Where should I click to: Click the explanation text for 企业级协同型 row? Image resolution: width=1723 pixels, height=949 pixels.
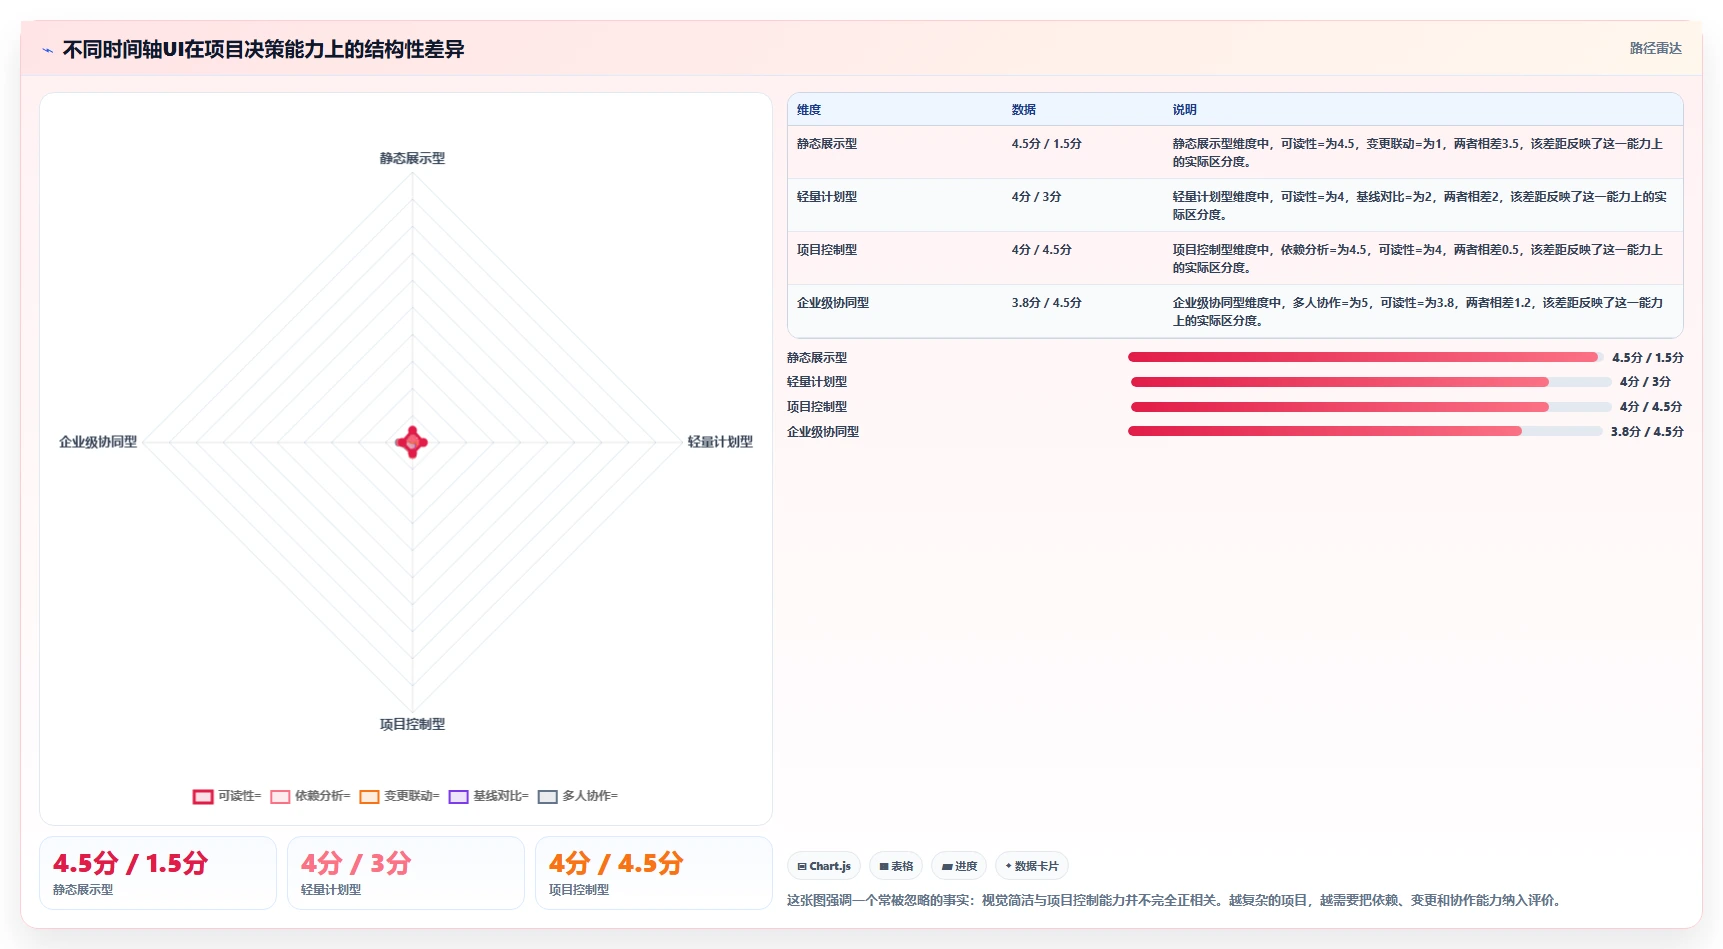[1418, 312]
